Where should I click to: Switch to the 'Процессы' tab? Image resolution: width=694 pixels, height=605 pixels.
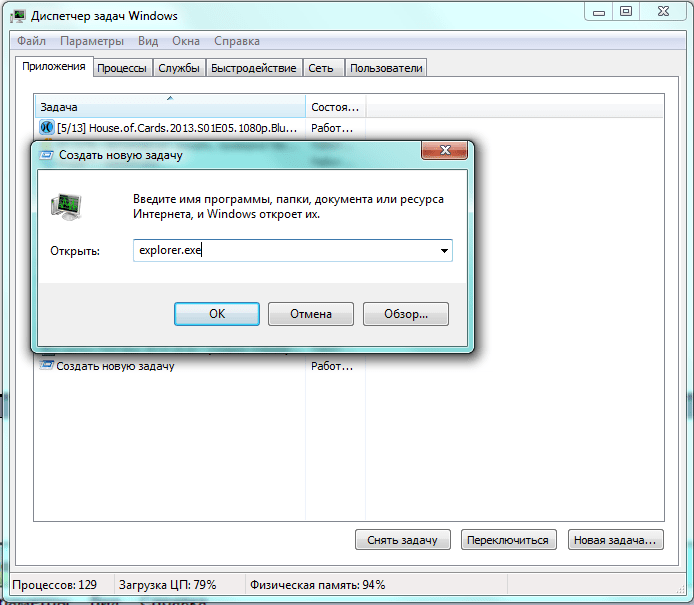pos(122,68)
